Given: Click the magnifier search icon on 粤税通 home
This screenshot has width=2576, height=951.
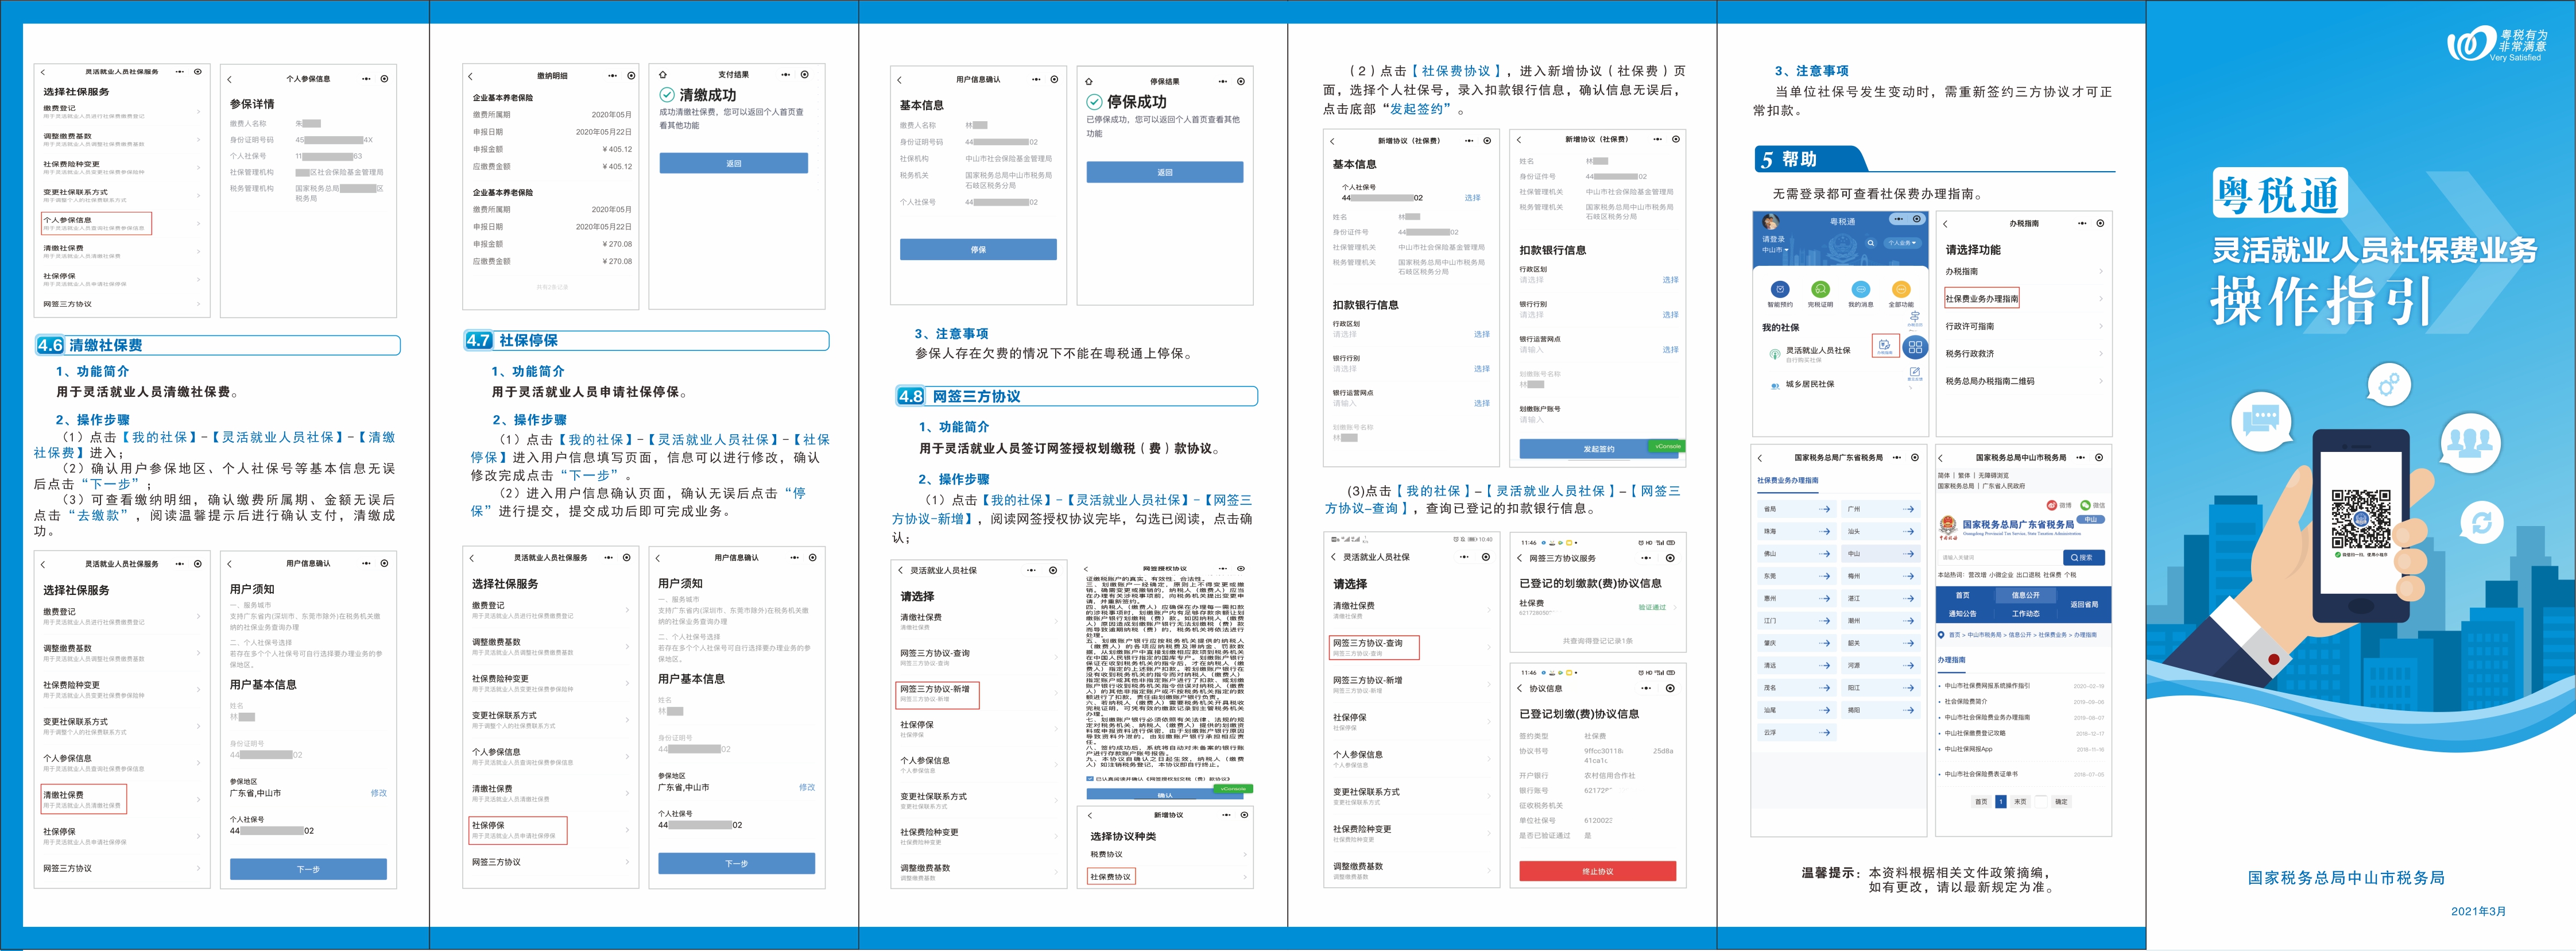Looking at the screenshot, I should (1871, 243).
